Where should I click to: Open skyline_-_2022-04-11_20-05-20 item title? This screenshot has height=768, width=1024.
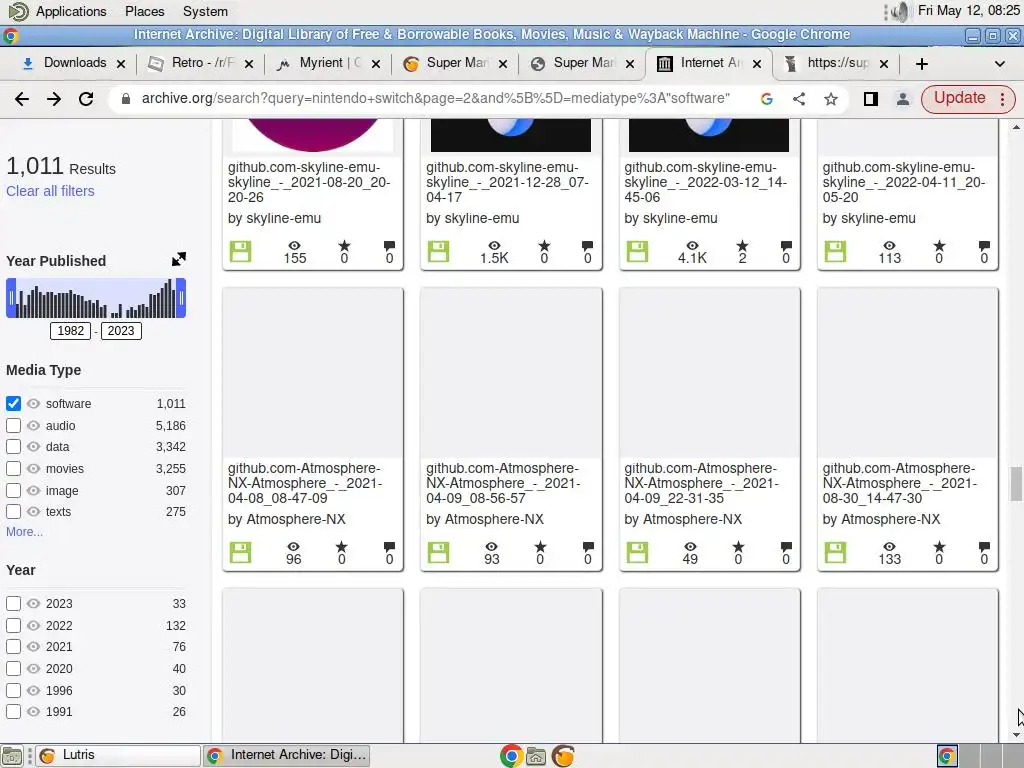[904, 182]
